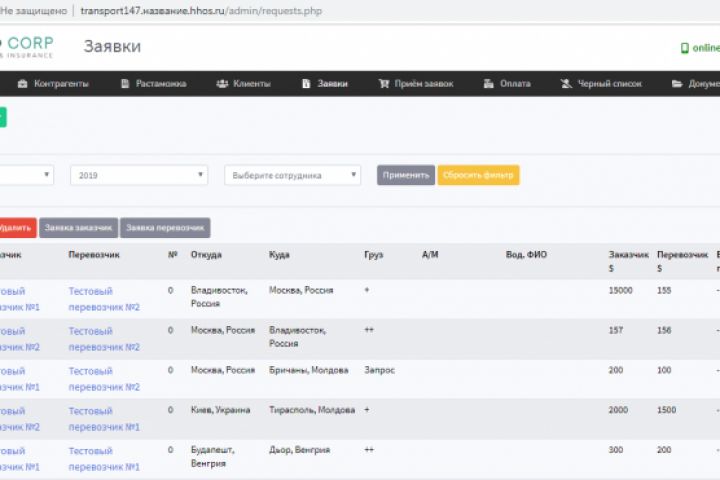Viewport: 720px width, 480px height.
Task: Click the payment icon beside Оплата
Action: (489, 84)
